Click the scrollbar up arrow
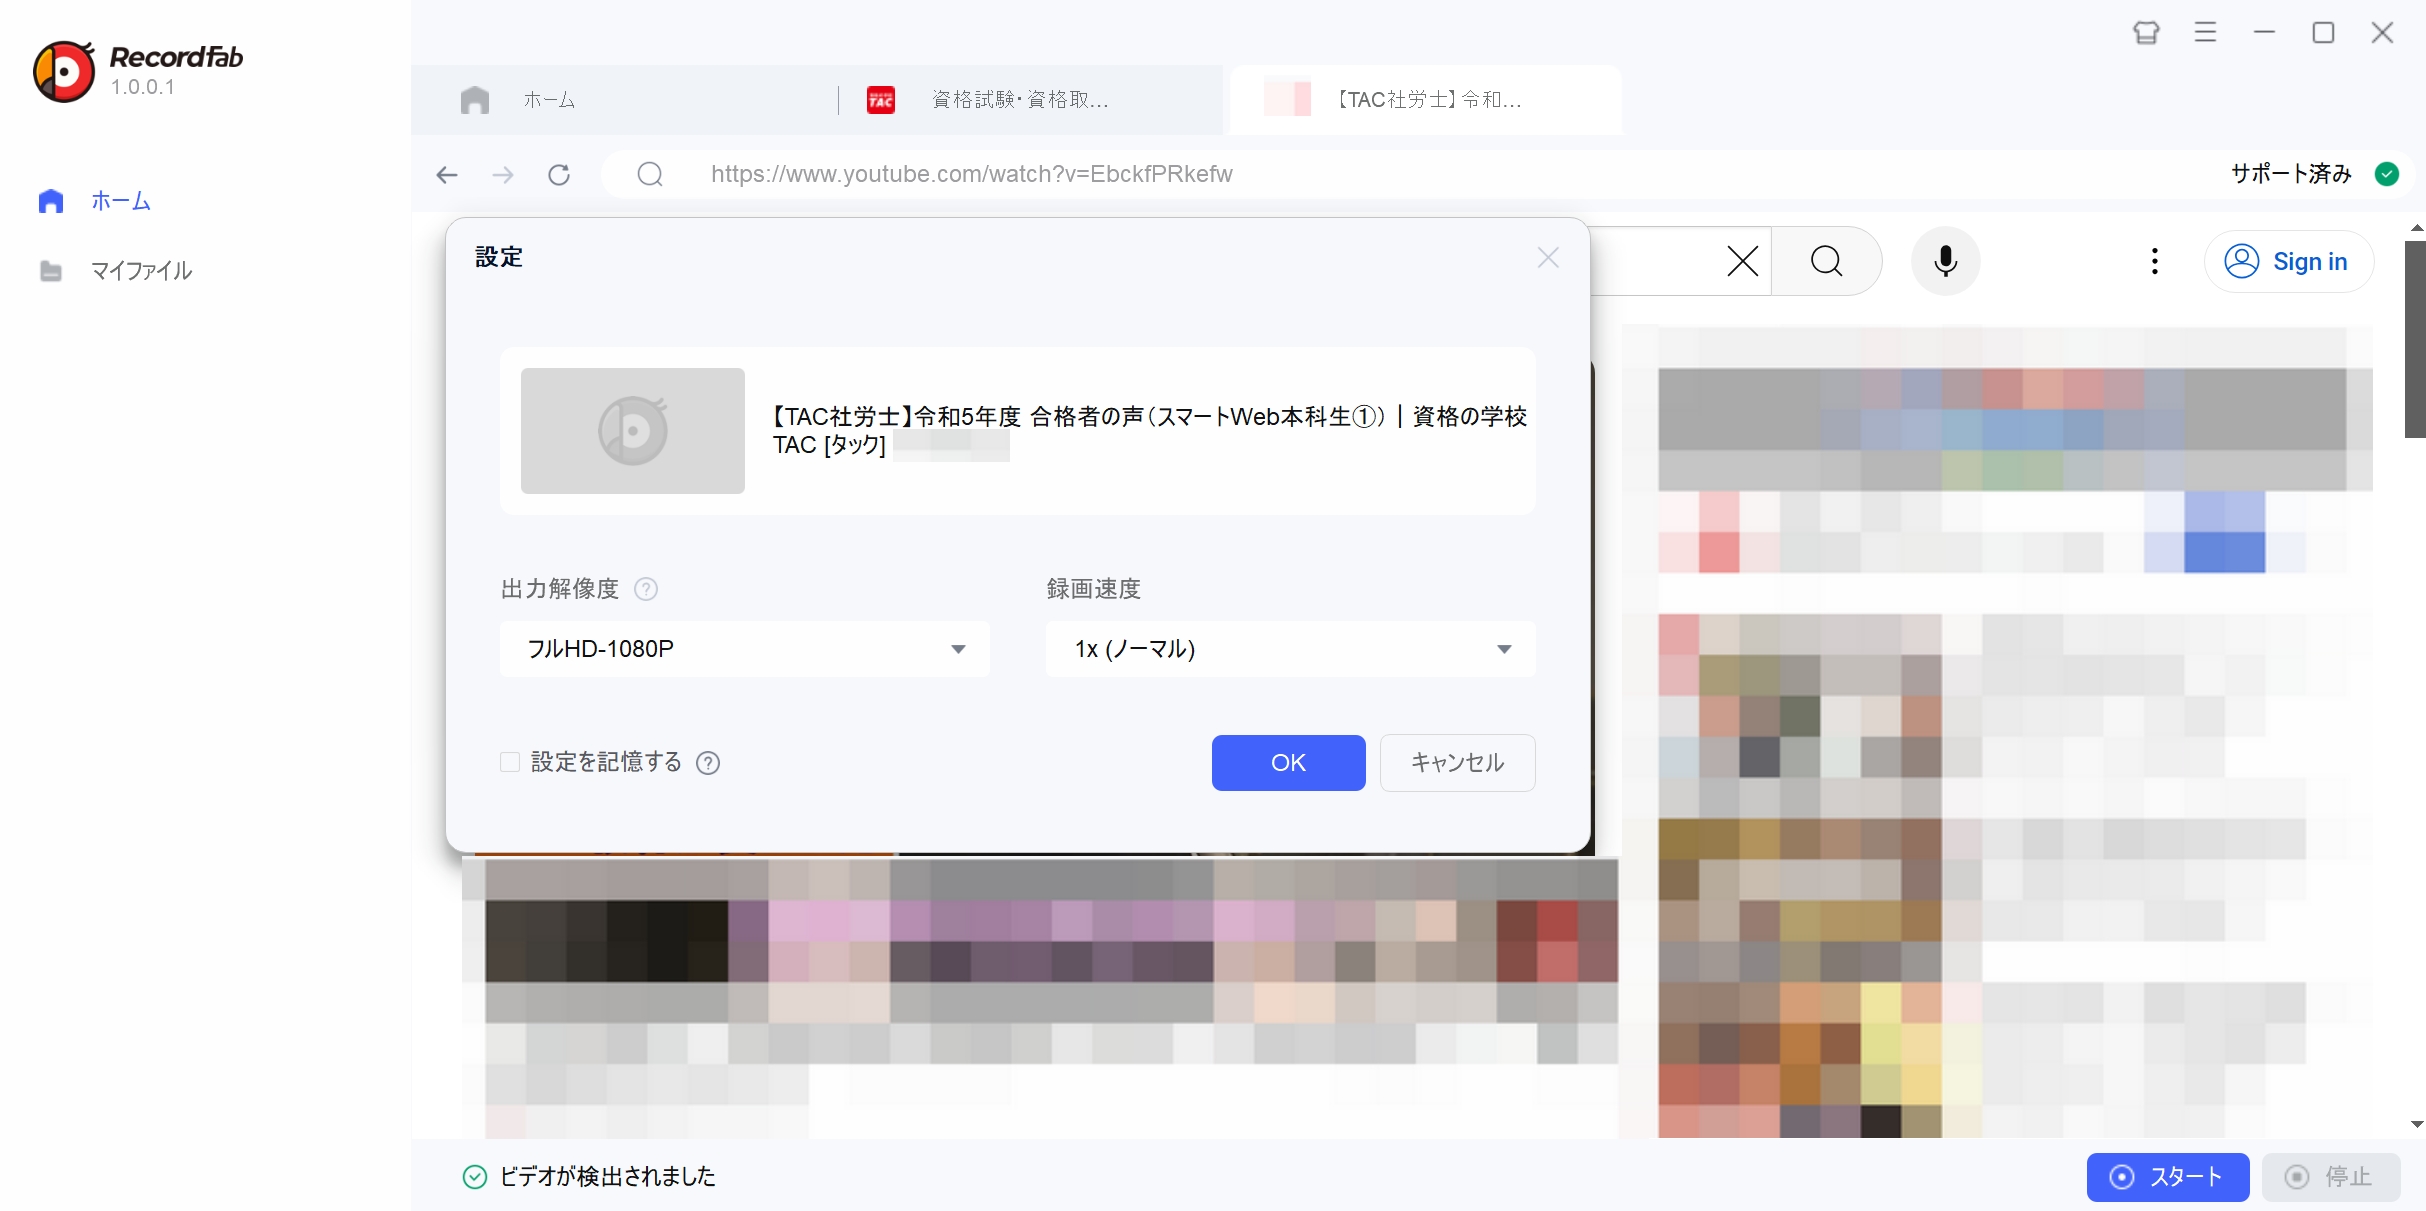 [x=2416, y=228]
